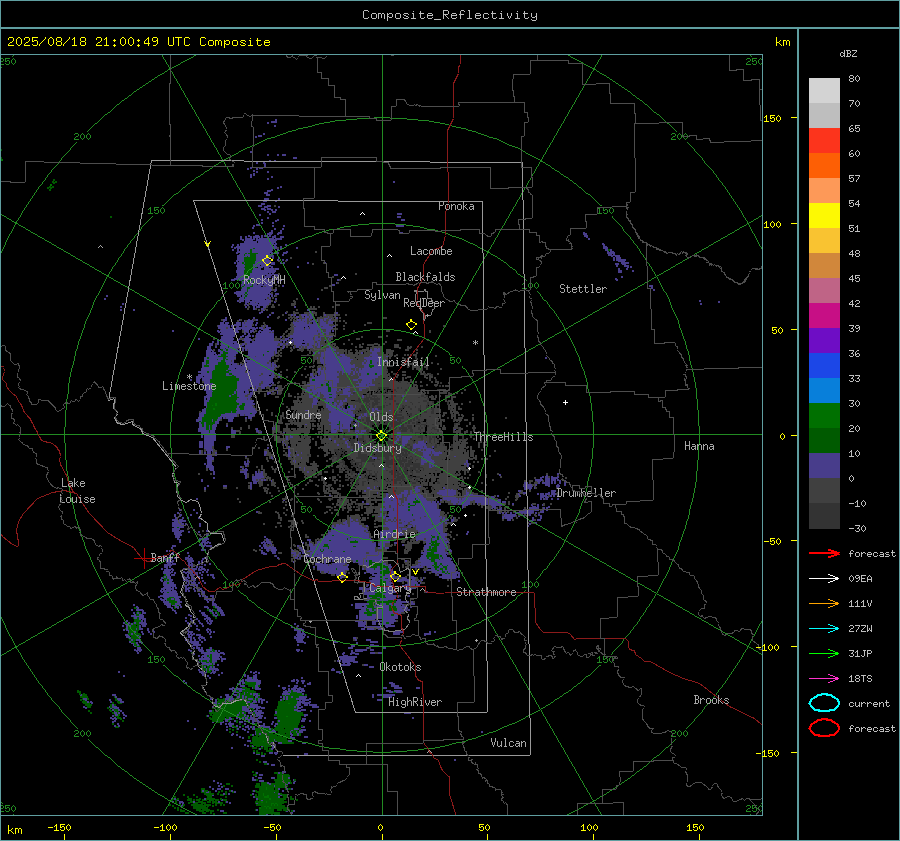Click the -150 value on bottom km axis
This screenshot has height=841, width=900.
[59, 827]
